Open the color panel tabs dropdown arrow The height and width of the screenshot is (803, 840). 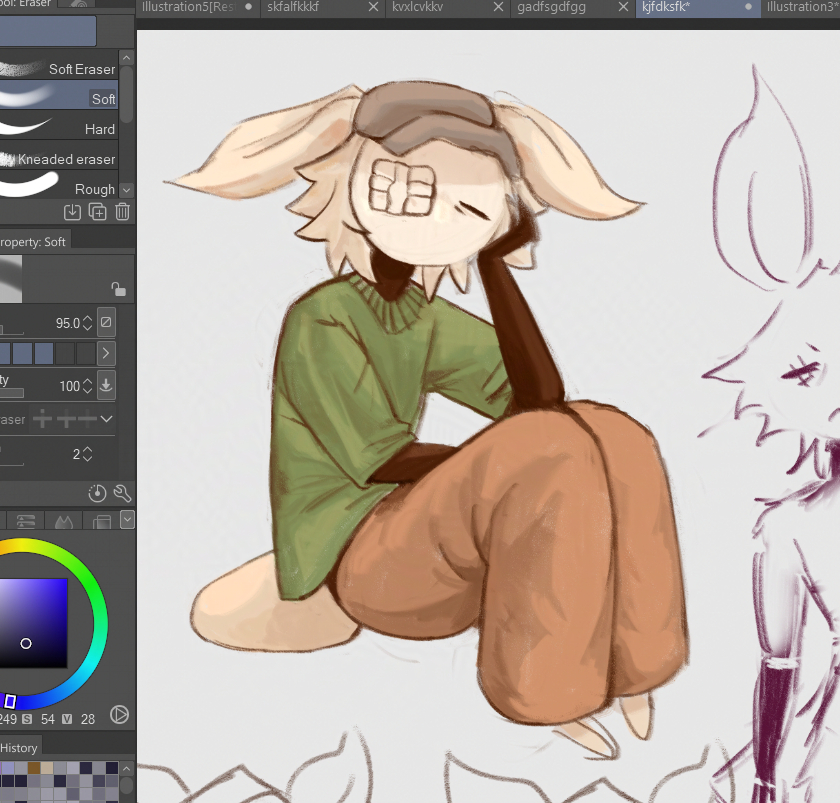coord(127,519)
